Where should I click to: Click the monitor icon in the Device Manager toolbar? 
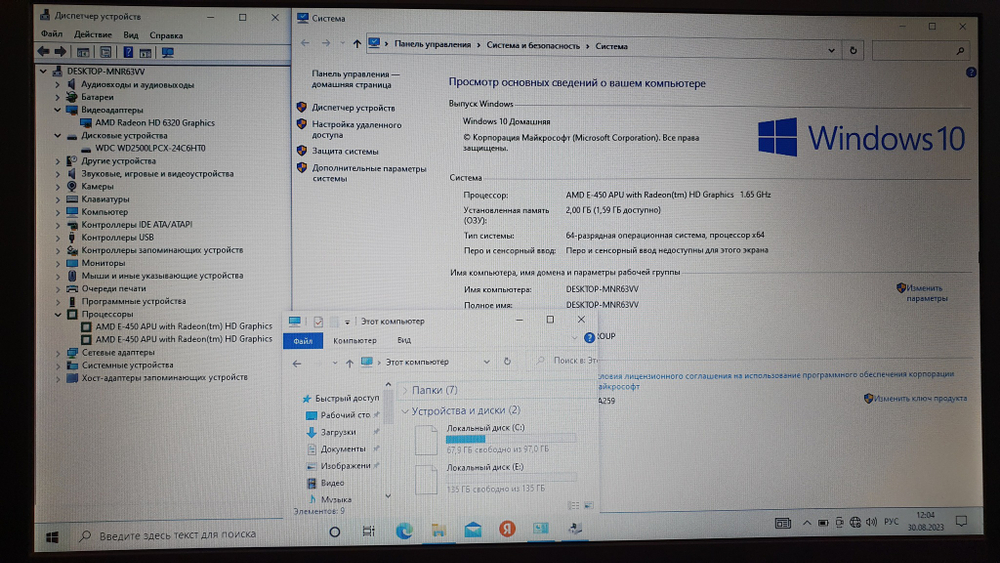168,52
